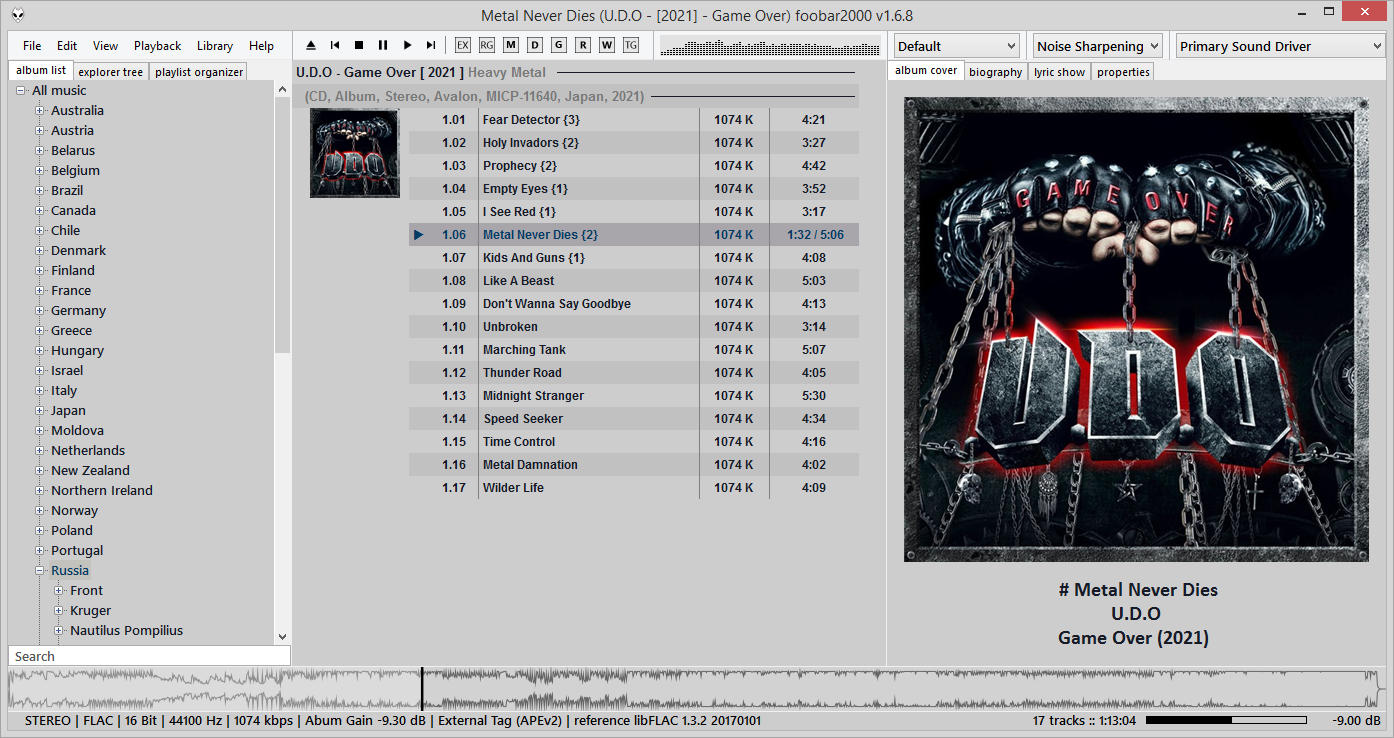1394x738 pixels.
Task: Expand the Japan tree node
Action: point(40,411)
